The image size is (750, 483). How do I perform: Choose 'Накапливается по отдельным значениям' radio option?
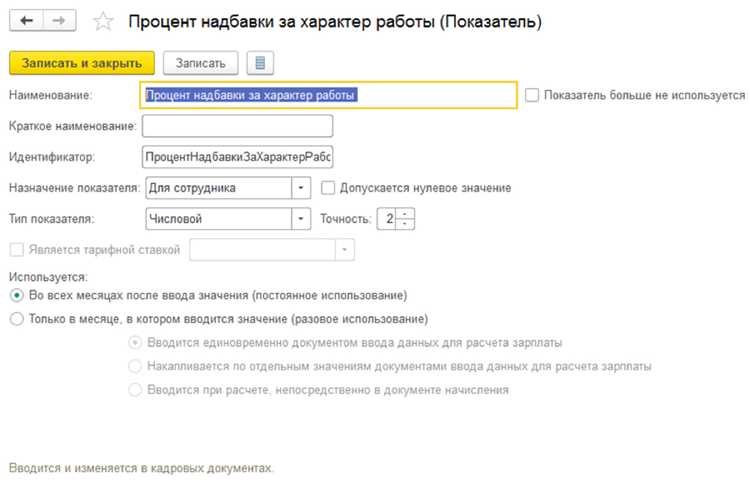(135, 366)
